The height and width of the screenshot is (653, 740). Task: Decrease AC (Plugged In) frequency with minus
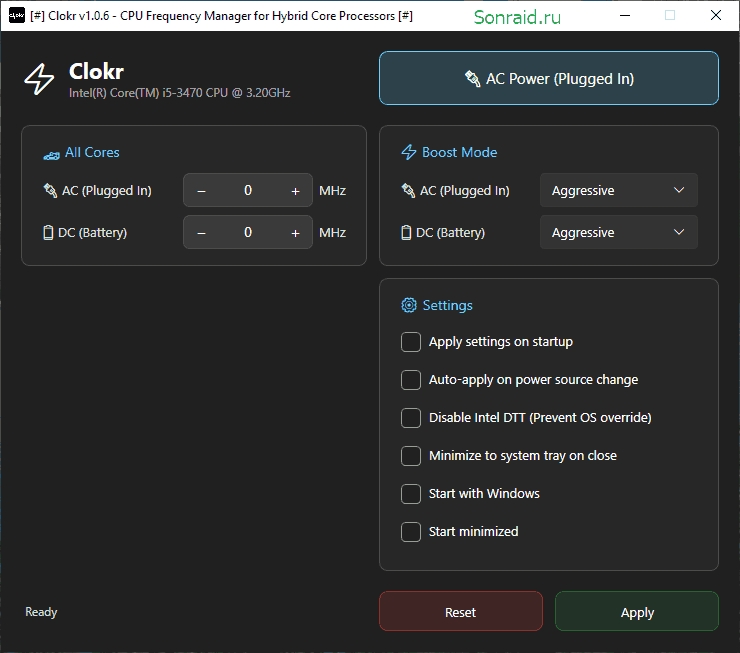click(202, 191)
